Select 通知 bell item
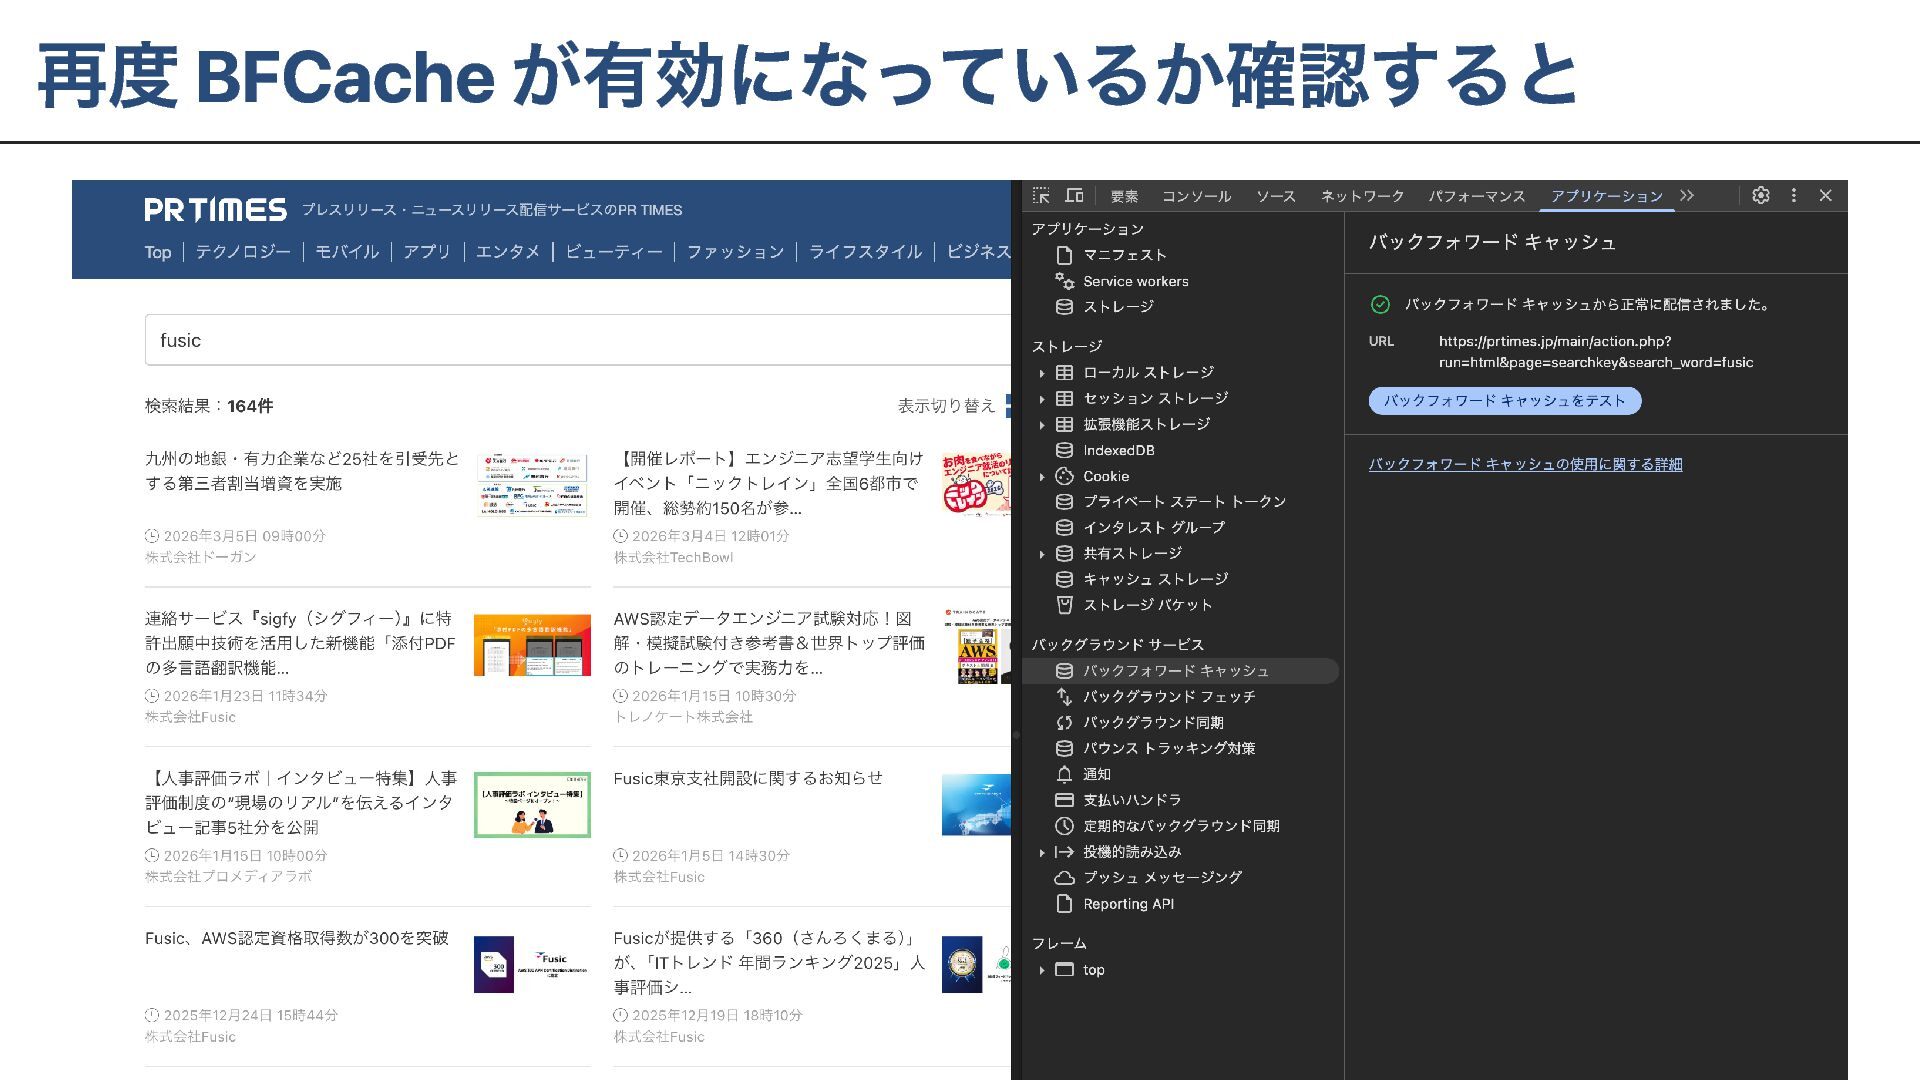Screen dimensions: 1920x1080 click(1096, 774)
